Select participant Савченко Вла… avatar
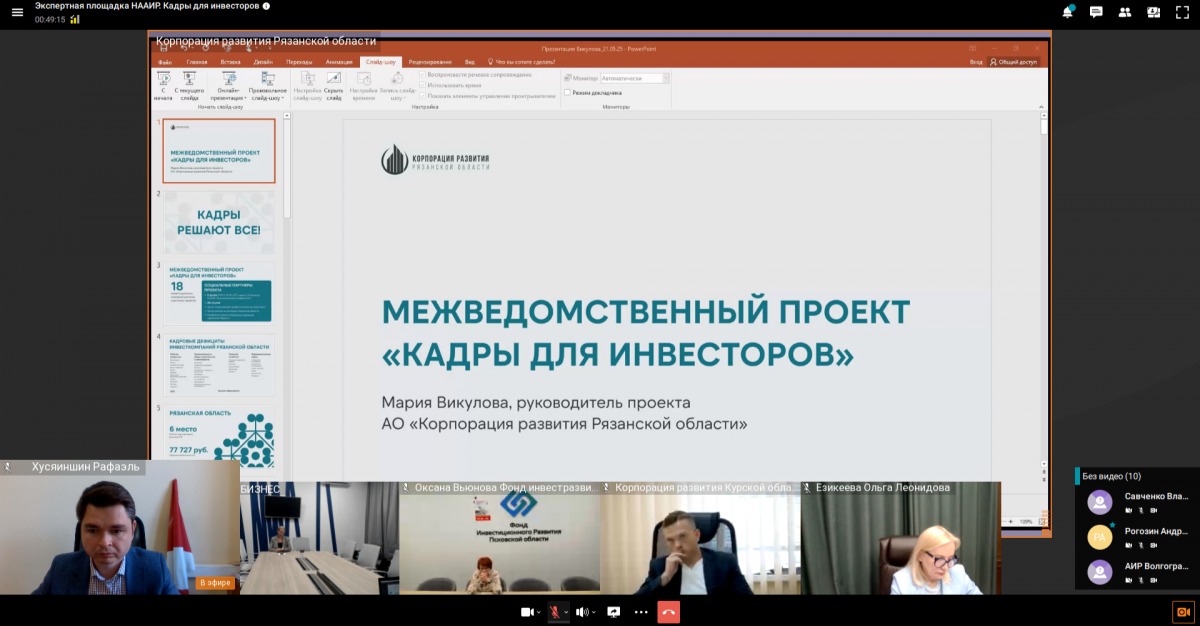 coord(1100,501)
